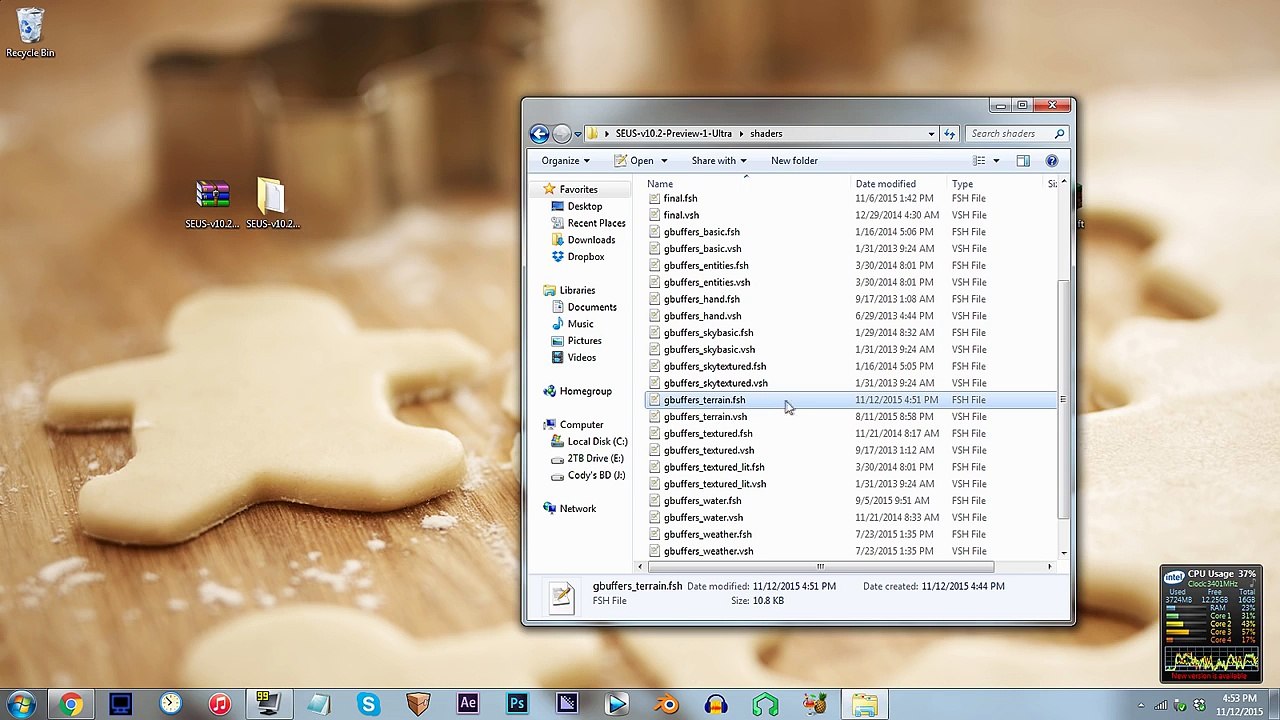Select the final.vsh file
Image resolution: width=1280 pixels, height=720 pixels.
pyautogui.click(x=681, y=215)
